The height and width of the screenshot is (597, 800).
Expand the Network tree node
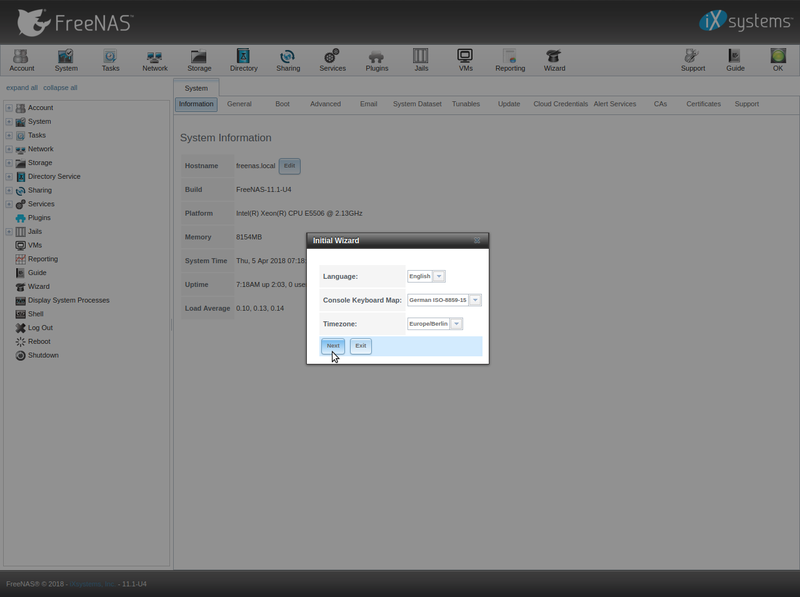click(x=9, y=149)
